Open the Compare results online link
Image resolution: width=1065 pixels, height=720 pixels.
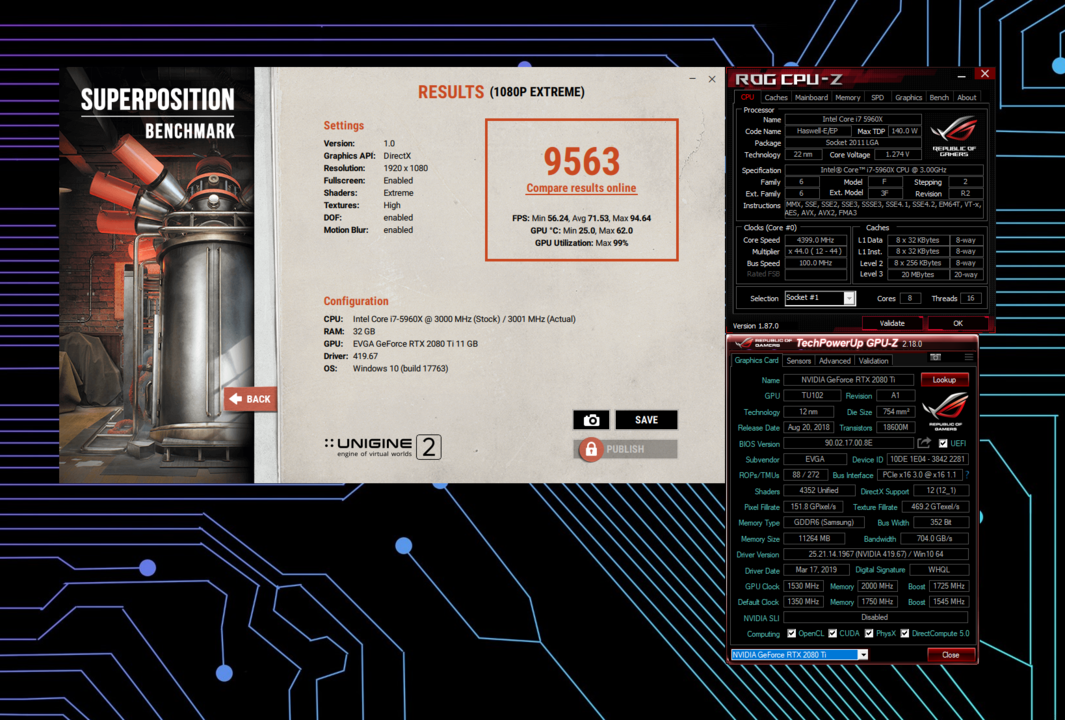581,188
